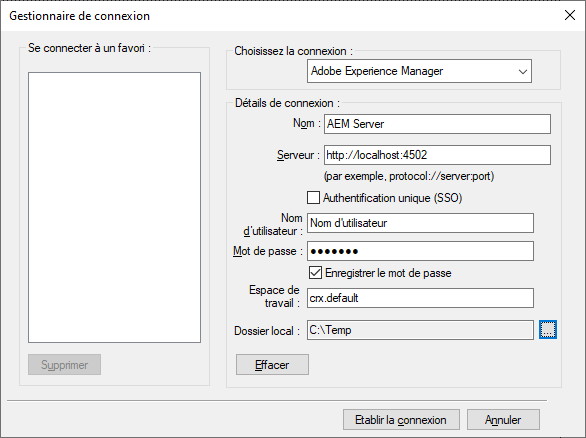The width and height of the screenshot is (586, 438).
Task: Click the Dossier local field C:\Temp
Action: pos(420,330)
